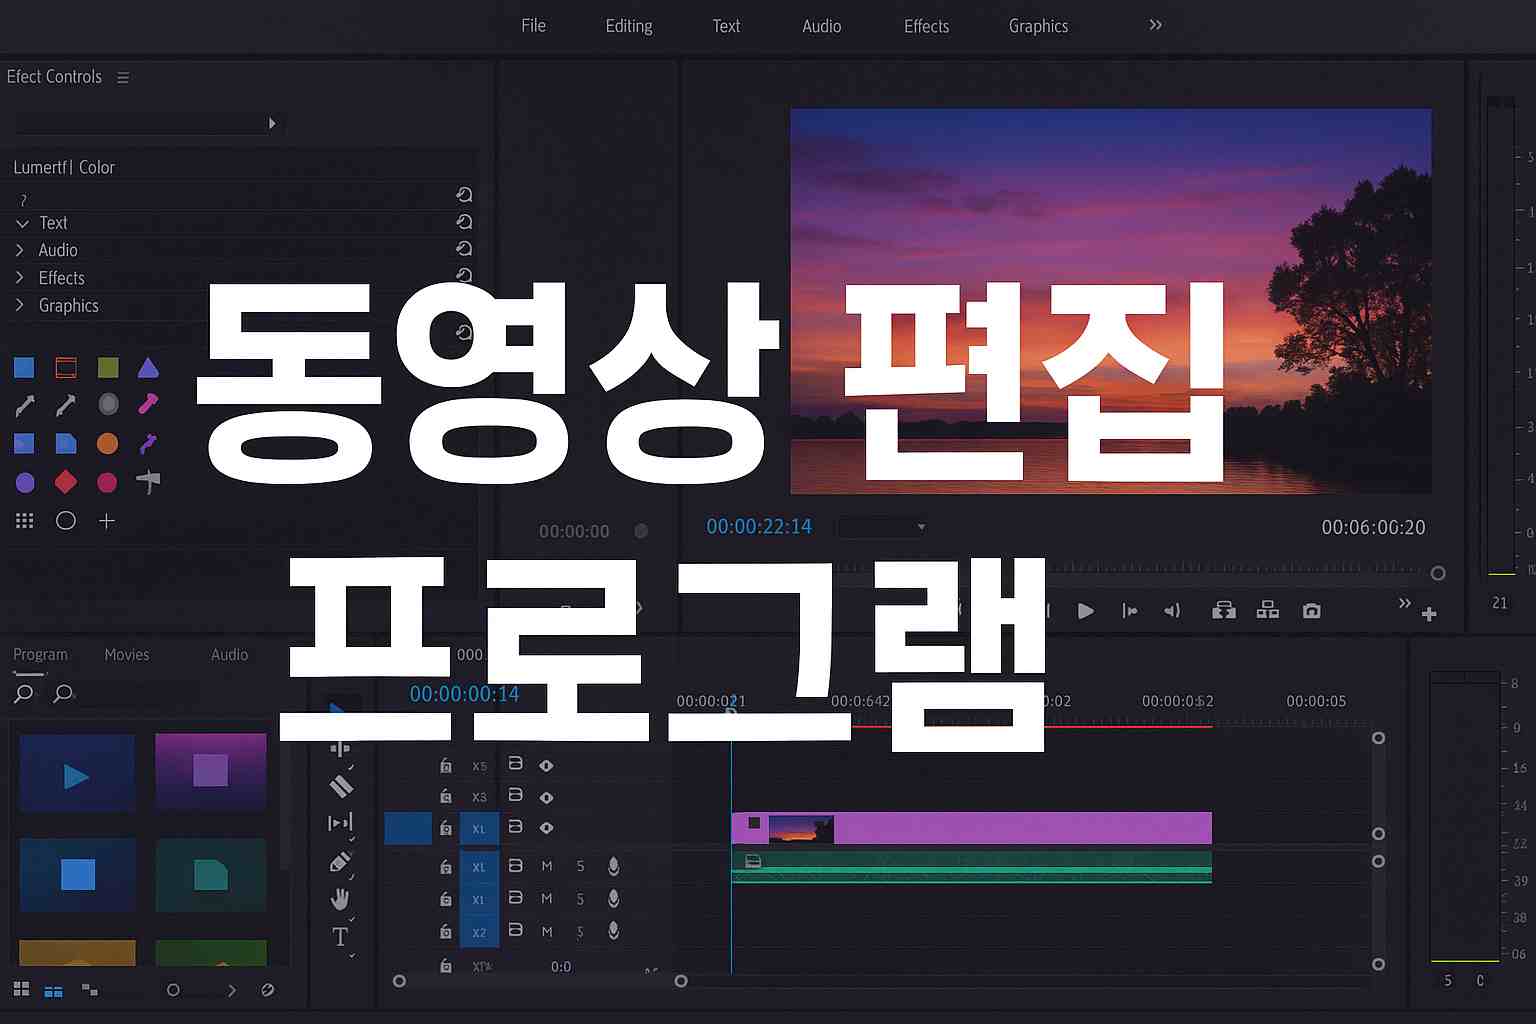Click the pink eyedropper tool icon

click(x=148, y=404)
